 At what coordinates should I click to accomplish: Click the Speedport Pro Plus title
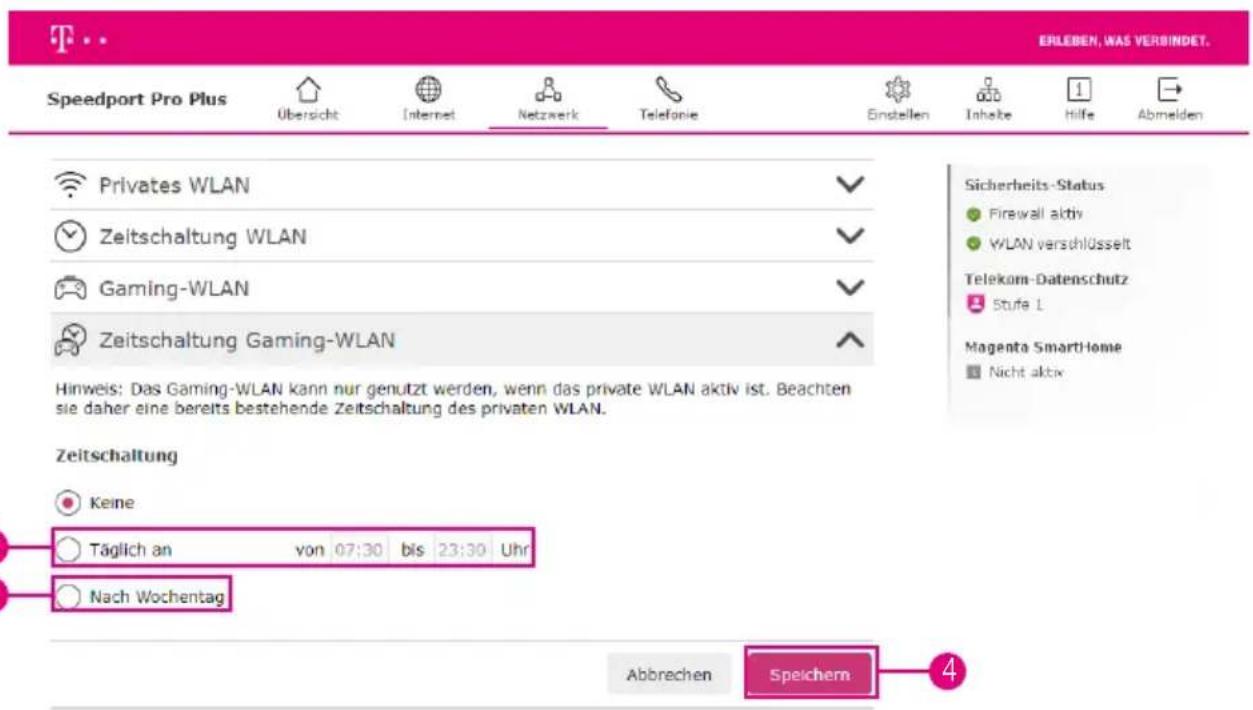[x=137, y=99]
